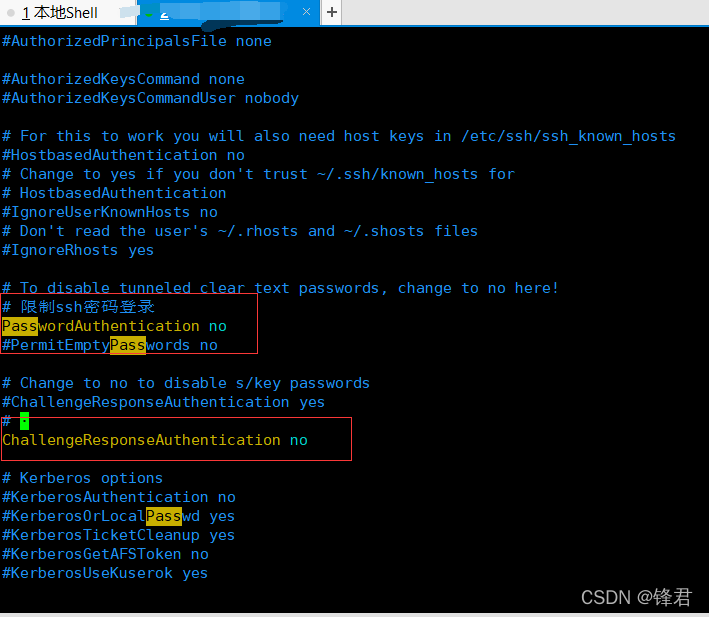Click the line '#AuthorizedKeysCommand none'

tap(123, 79)
